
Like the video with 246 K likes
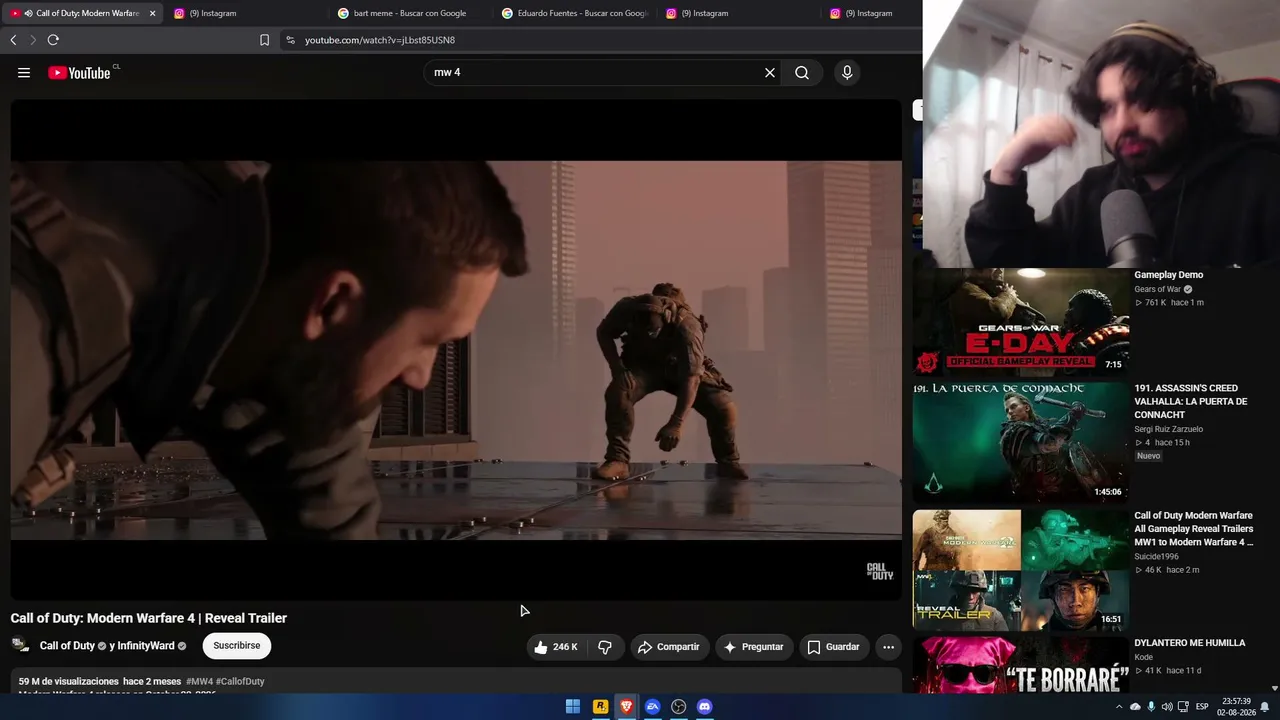coord(555,647)
